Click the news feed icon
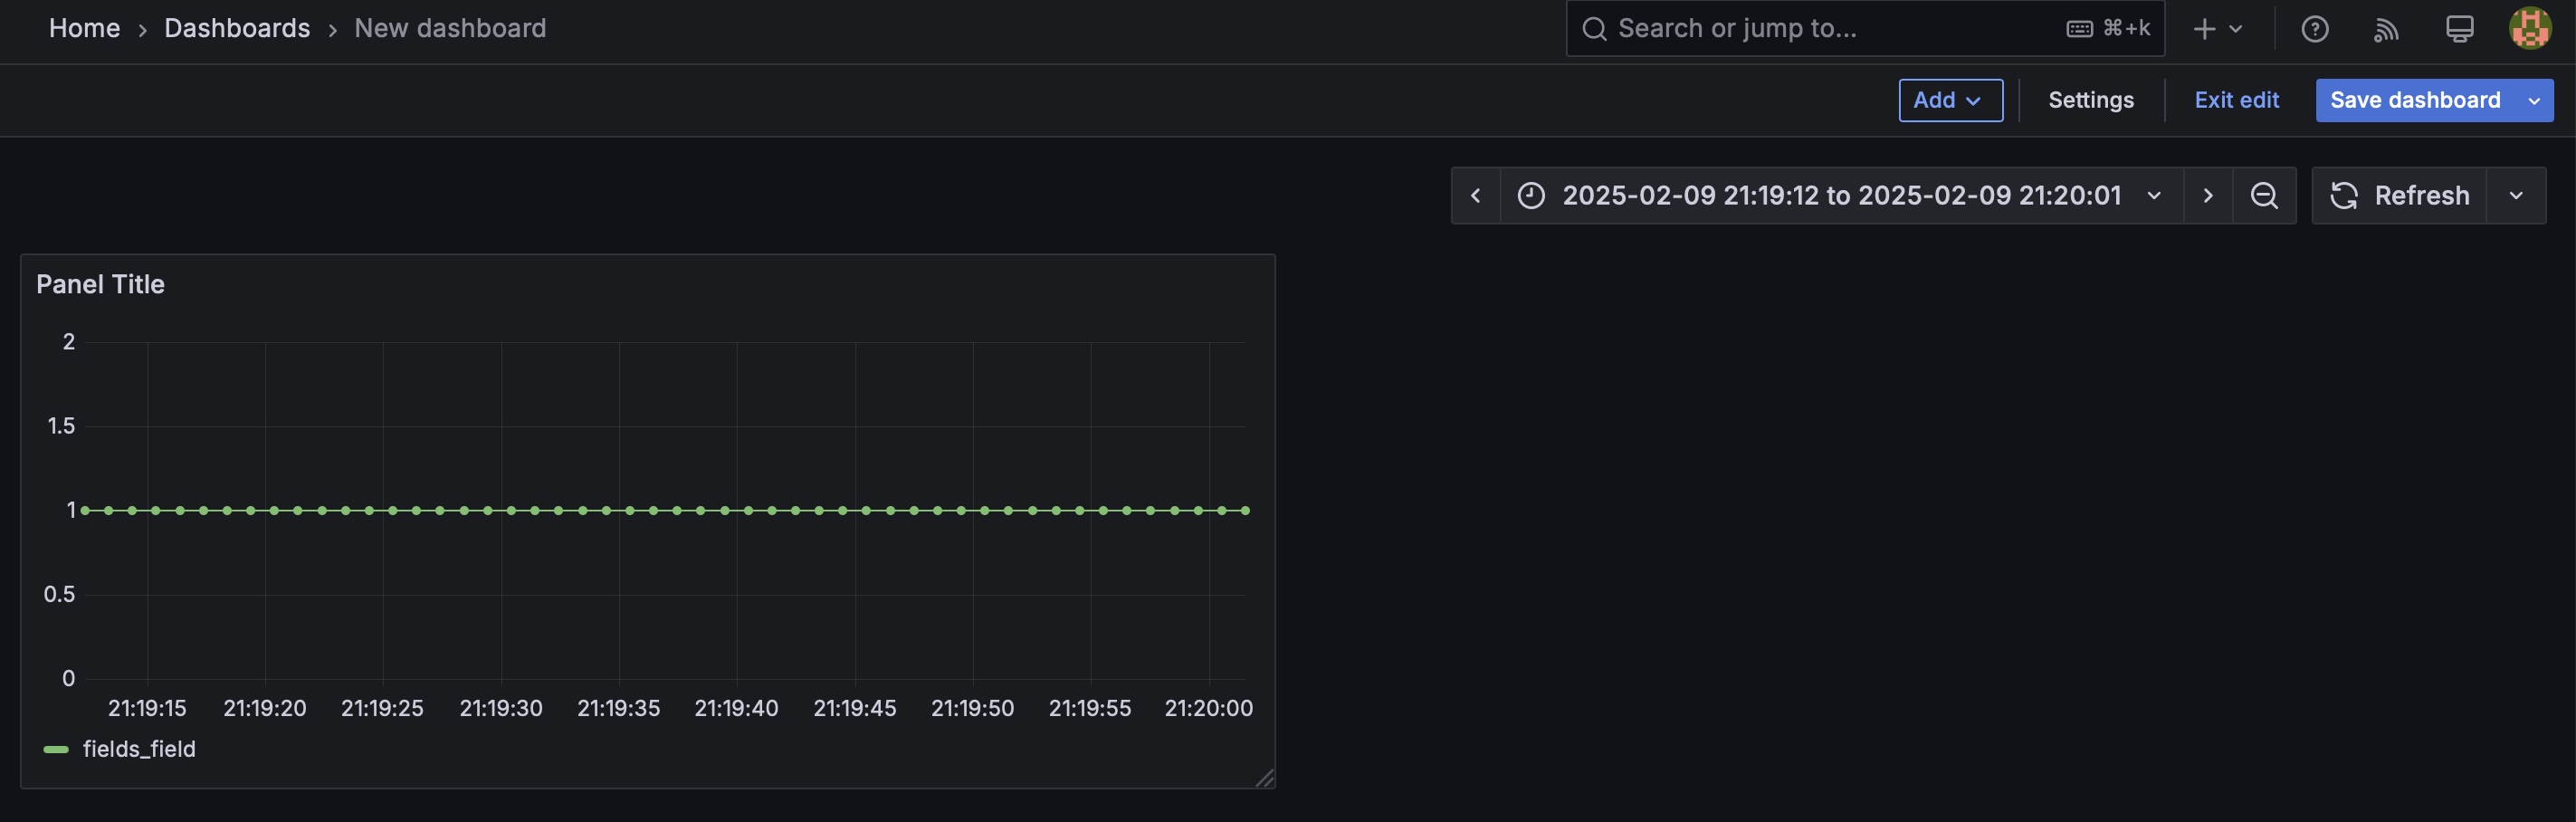 [2387, 28]
